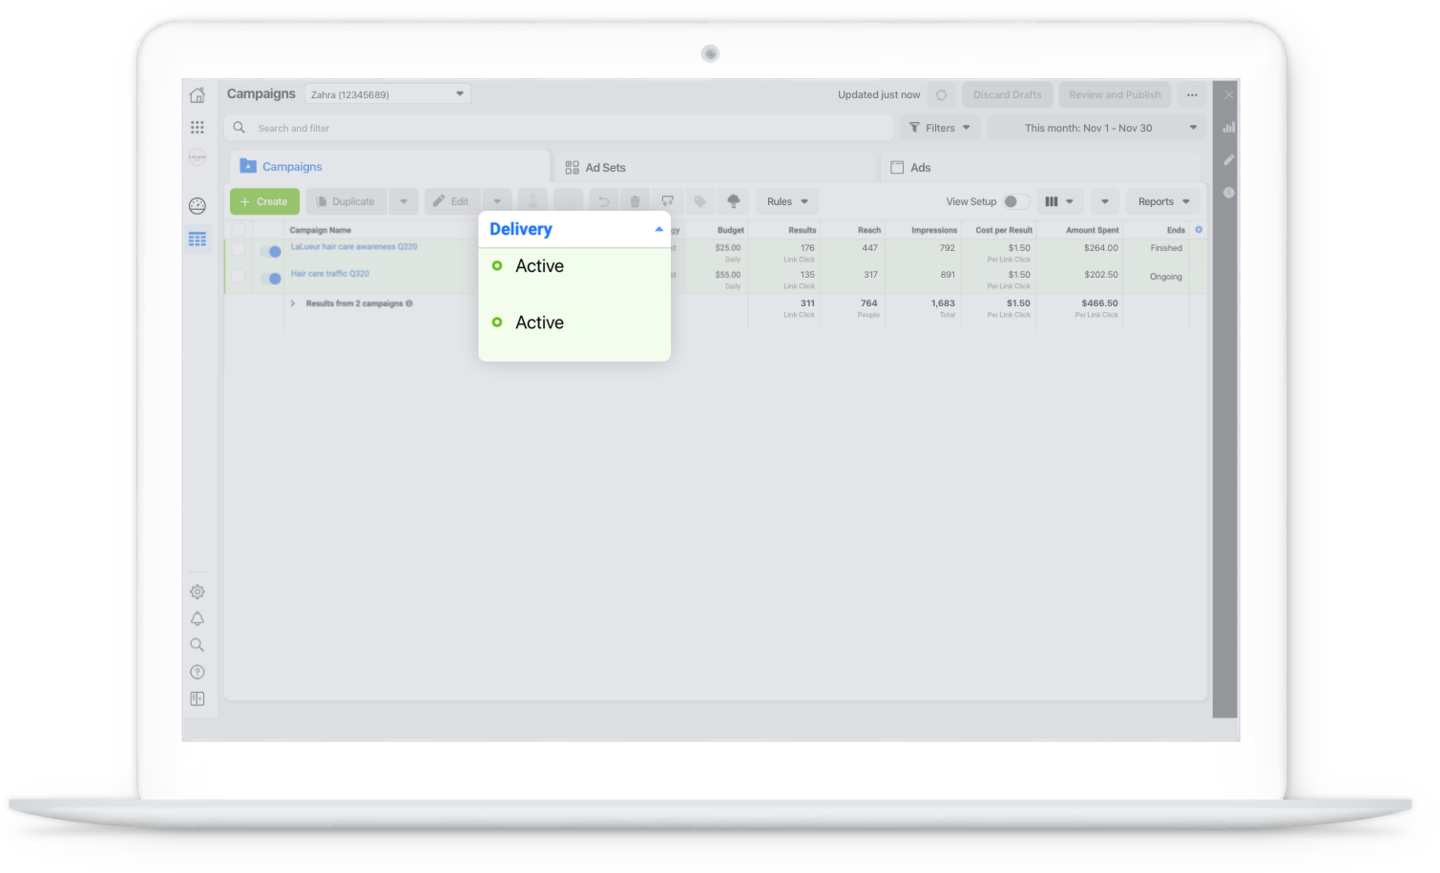Open the account overview gauge icon
The image size is (1440, 873).
point(197,206)
